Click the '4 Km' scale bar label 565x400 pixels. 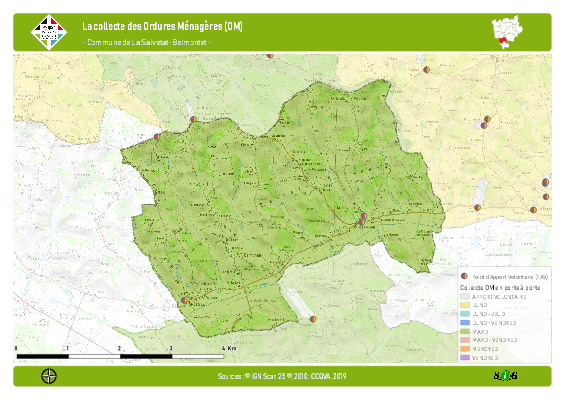pos(229,348)
